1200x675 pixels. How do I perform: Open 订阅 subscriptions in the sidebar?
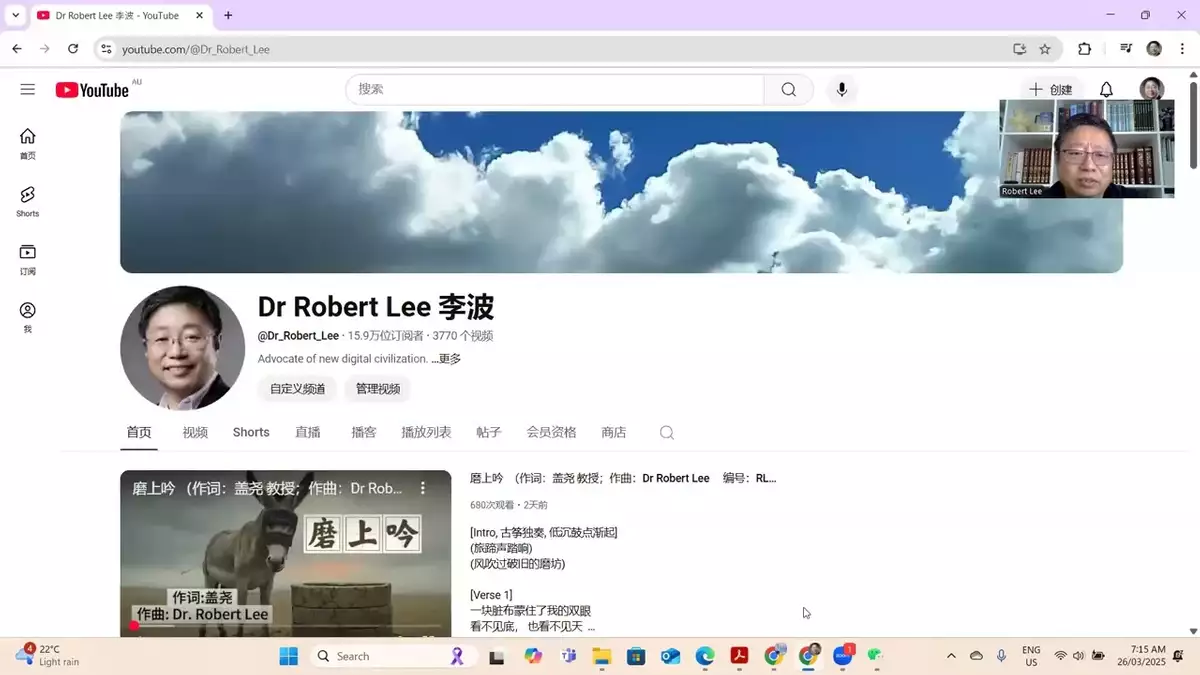[x=28, y=259]
